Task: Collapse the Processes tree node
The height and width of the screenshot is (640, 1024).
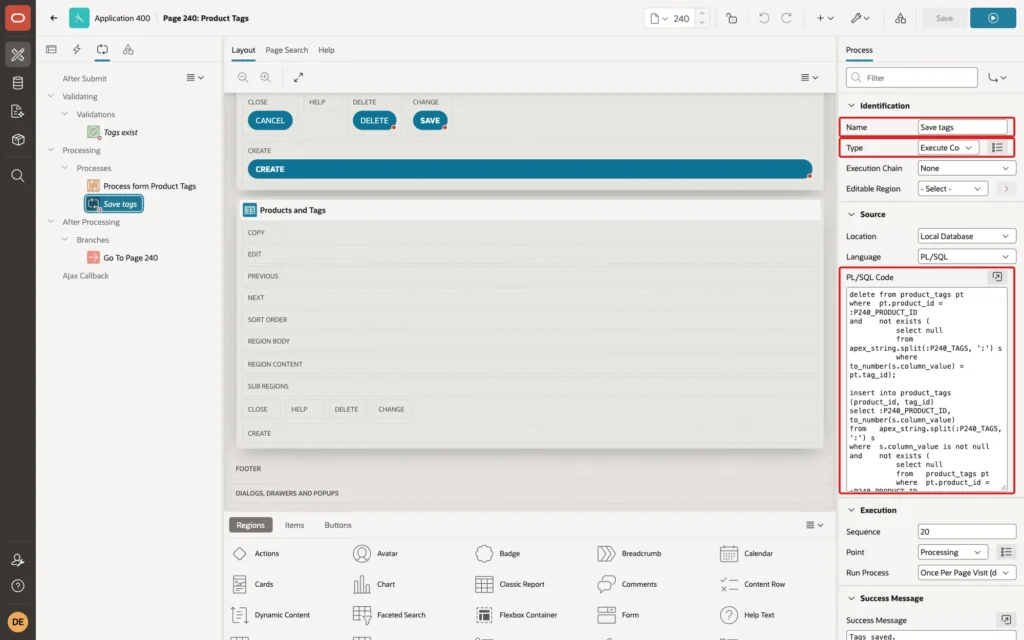Action: click(x=65, y=168)
